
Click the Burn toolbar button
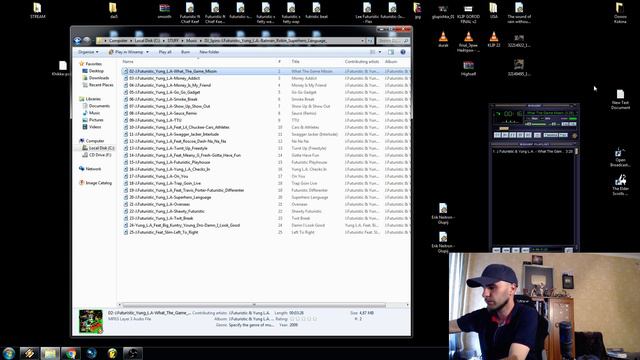(185, 52)
